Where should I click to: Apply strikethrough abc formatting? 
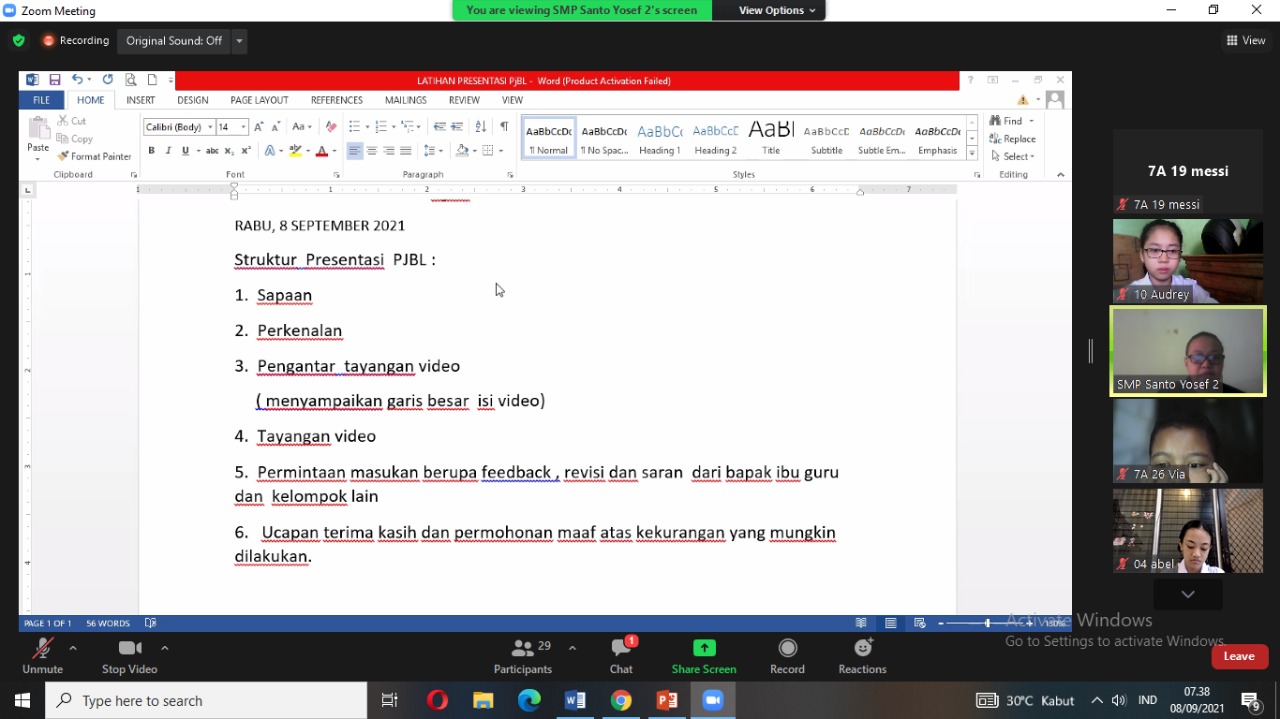coord(212,151)
